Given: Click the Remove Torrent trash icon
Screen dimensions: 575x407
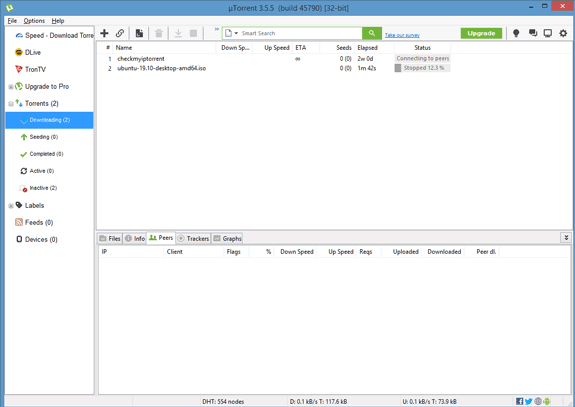Looking at the screenshot, I should coord(159,33).
